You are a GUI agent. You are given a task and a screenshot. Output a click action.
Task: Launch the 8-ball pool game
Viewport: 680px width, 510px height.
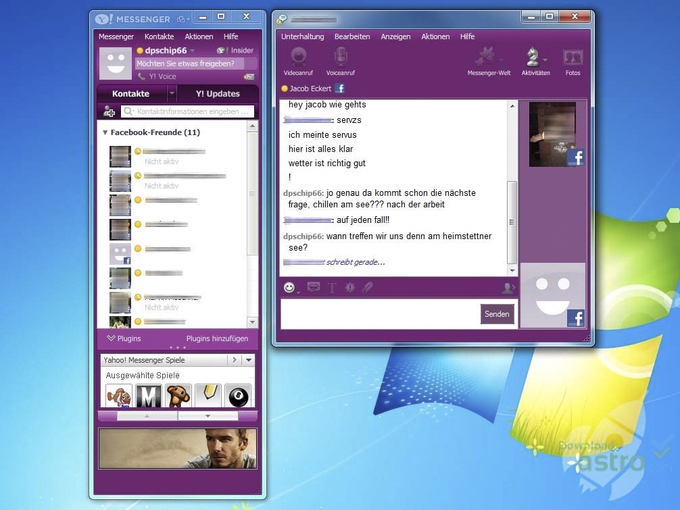click(238, 395)
